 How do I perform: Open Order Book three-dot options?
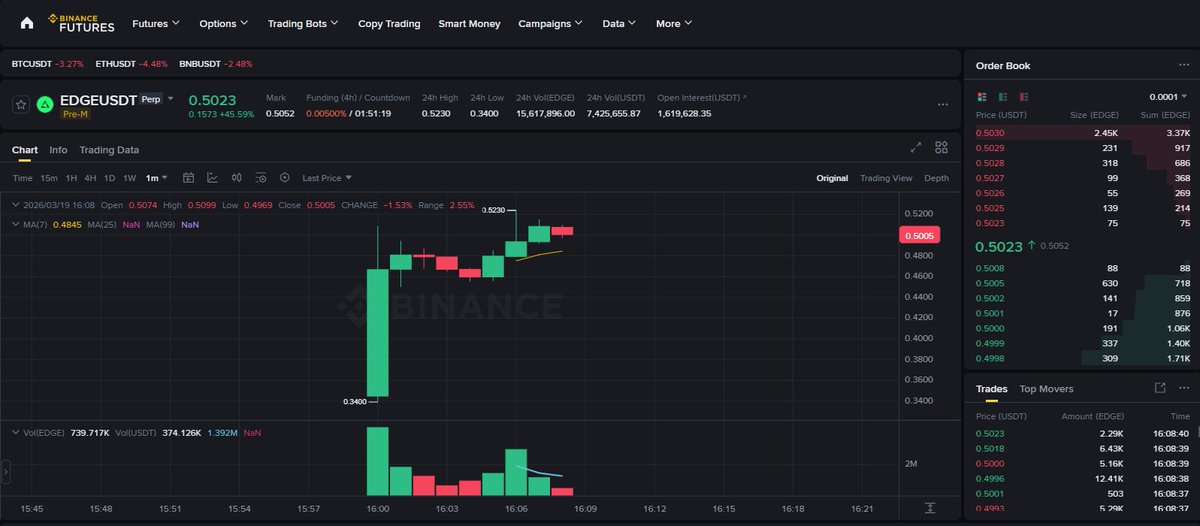[1184, 65]
